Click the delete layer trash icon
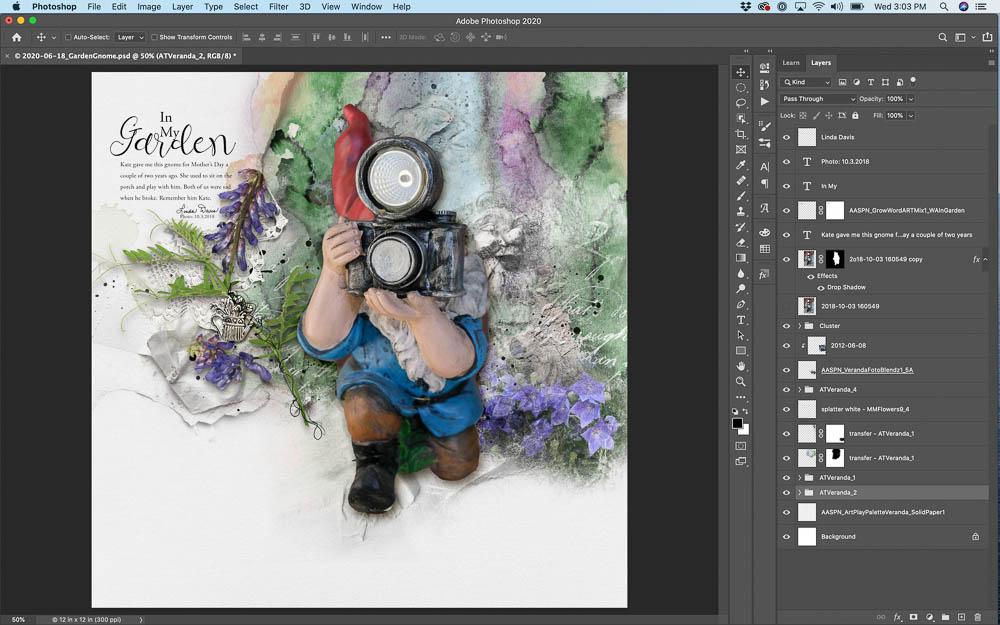Viewport: 1000px width, 625px height. tap(978, 617)
